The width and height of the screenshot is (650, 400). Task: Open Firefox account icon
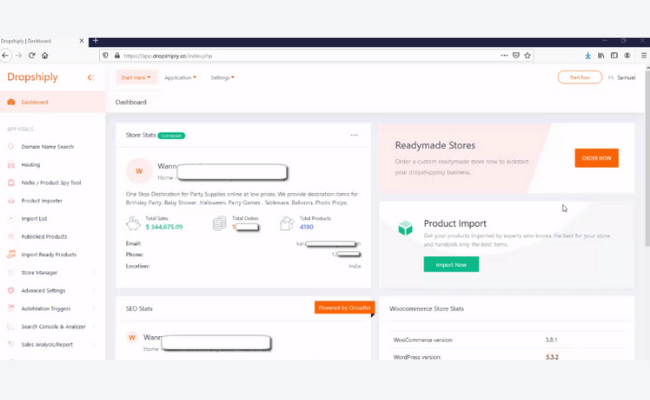click(x=627, y=55)
